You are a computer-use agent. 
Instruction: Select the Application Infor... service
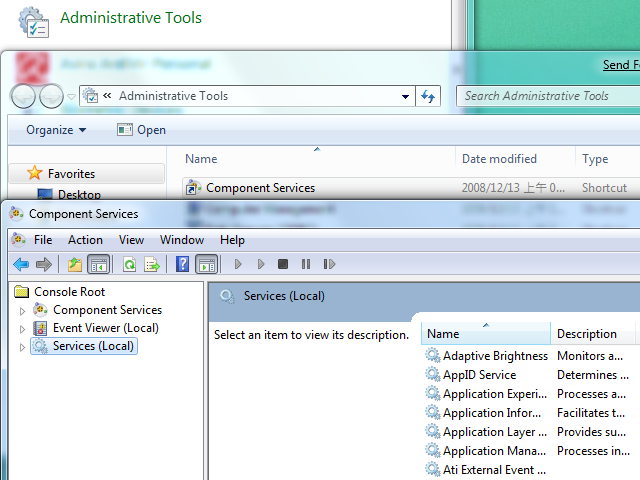(492, 413)
